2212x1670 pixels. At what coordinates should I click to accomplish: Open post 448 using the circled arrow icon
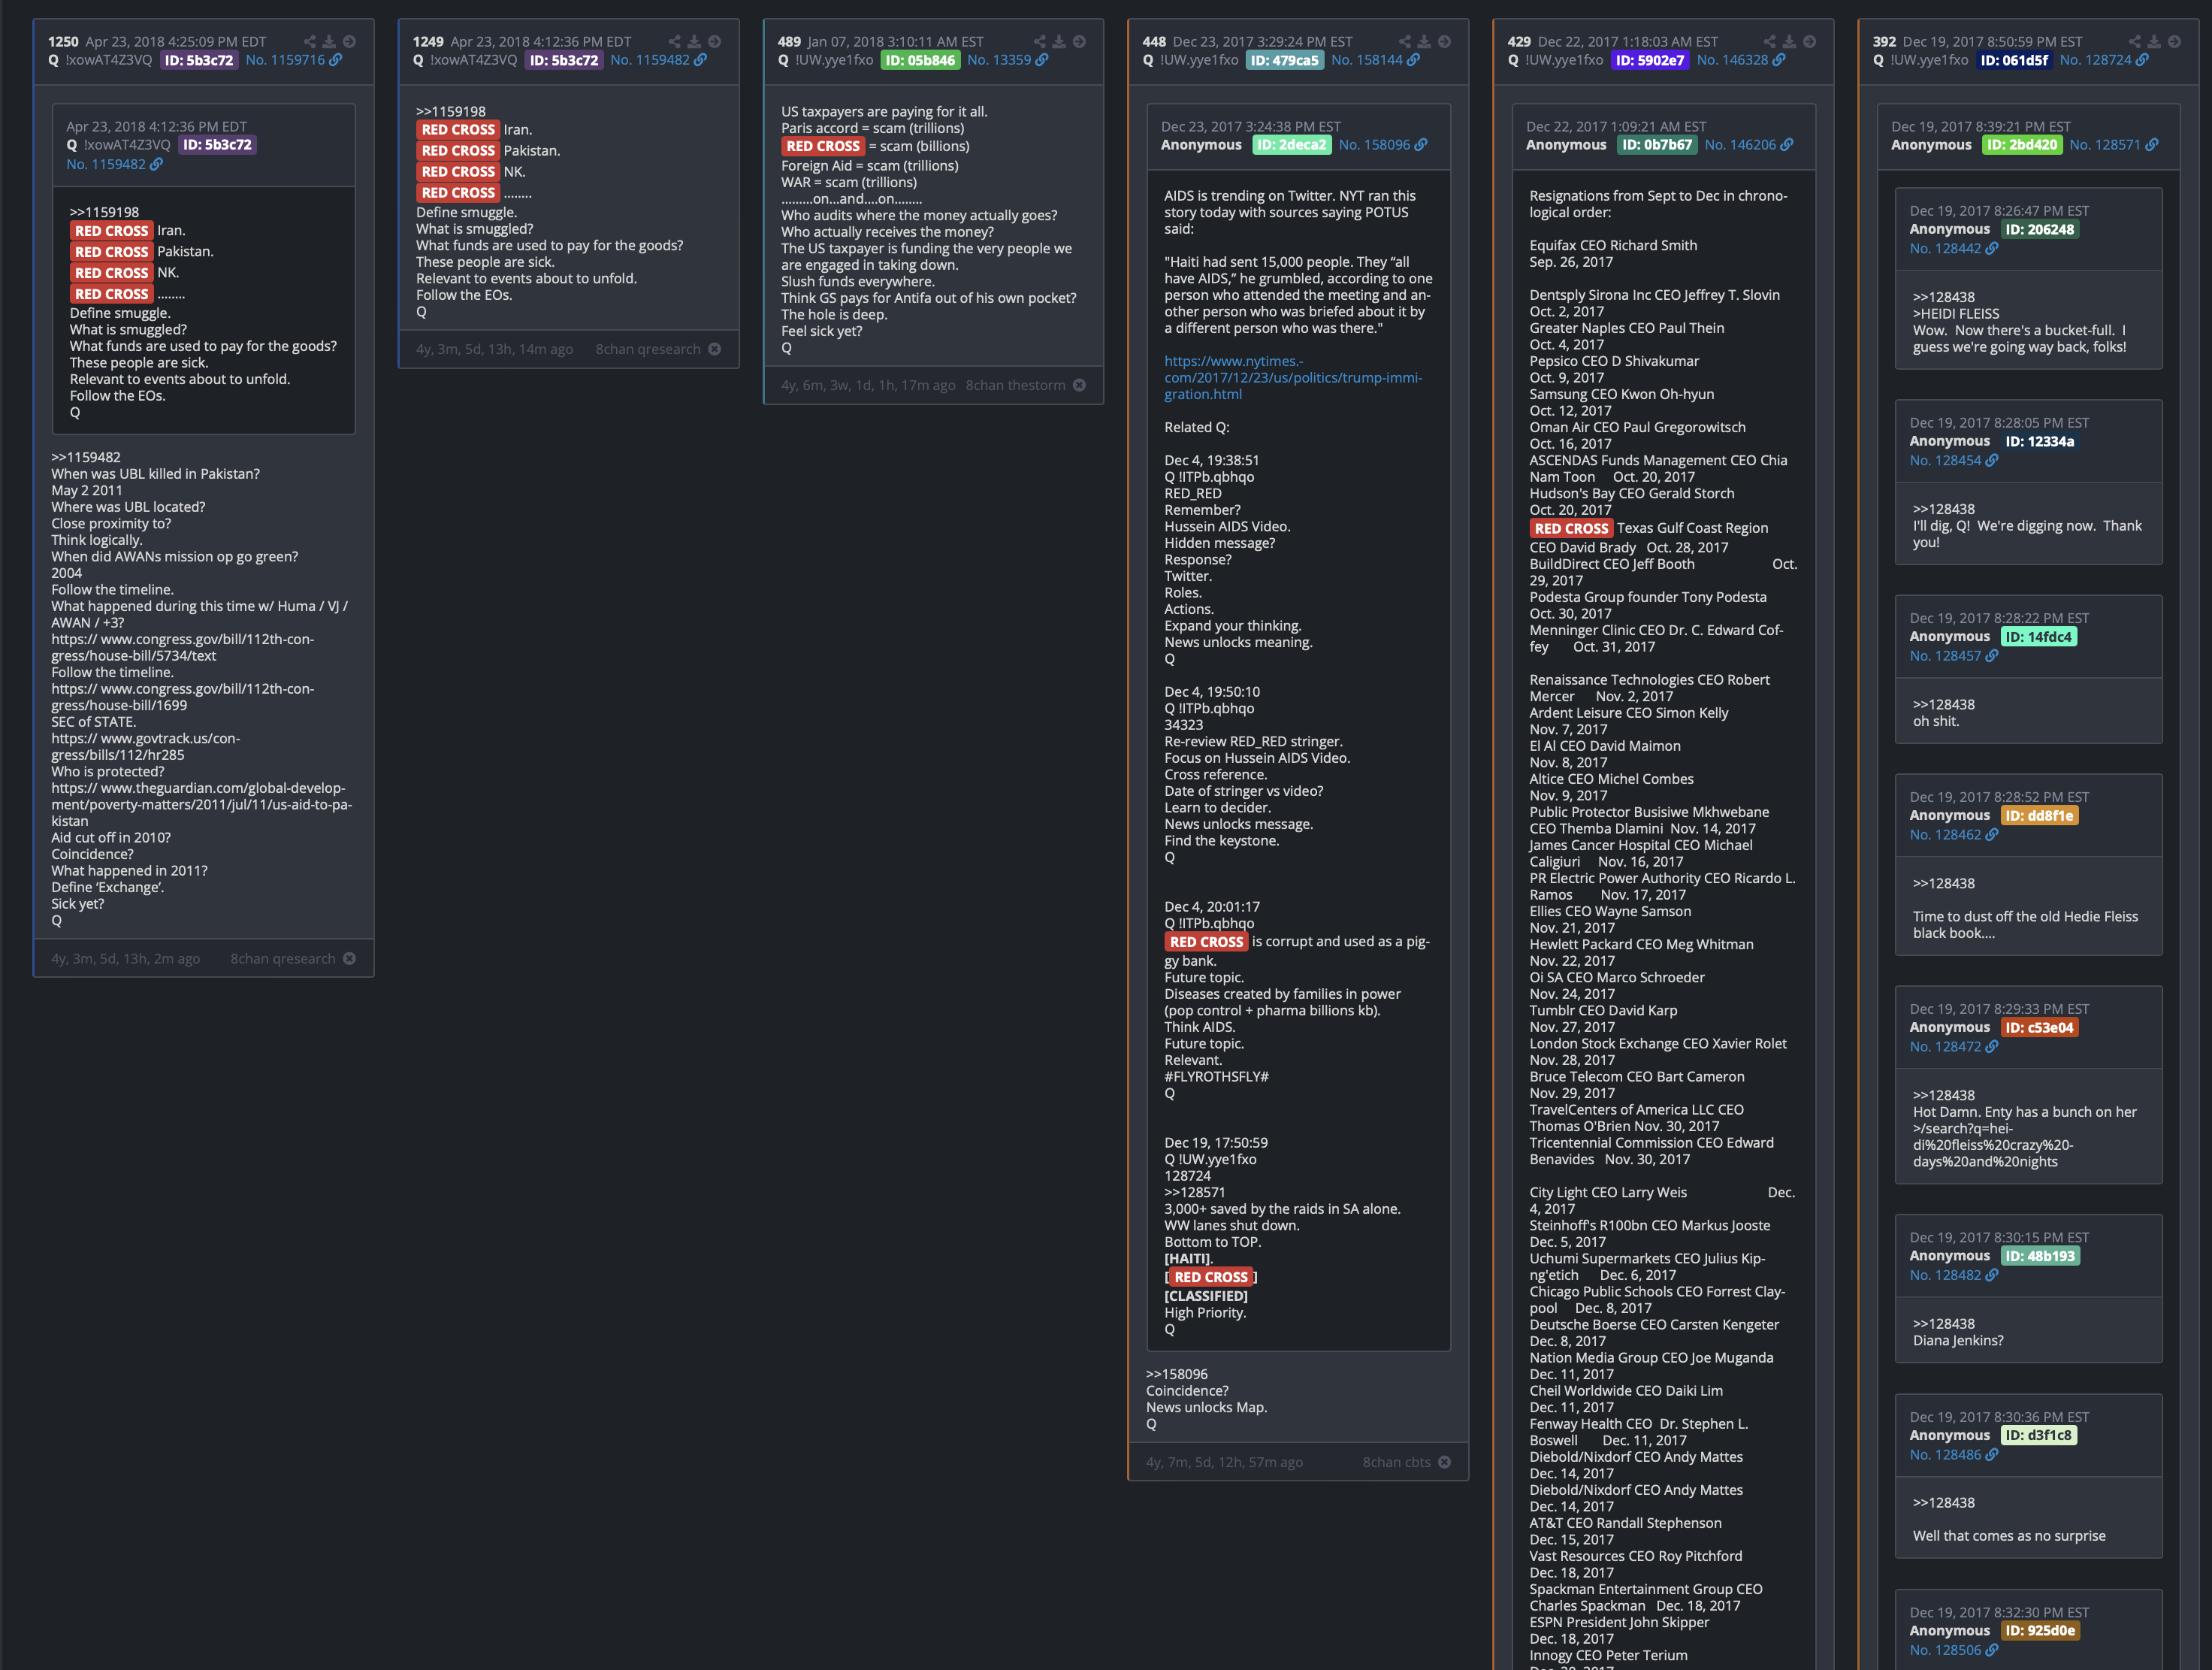point(1444,42)
